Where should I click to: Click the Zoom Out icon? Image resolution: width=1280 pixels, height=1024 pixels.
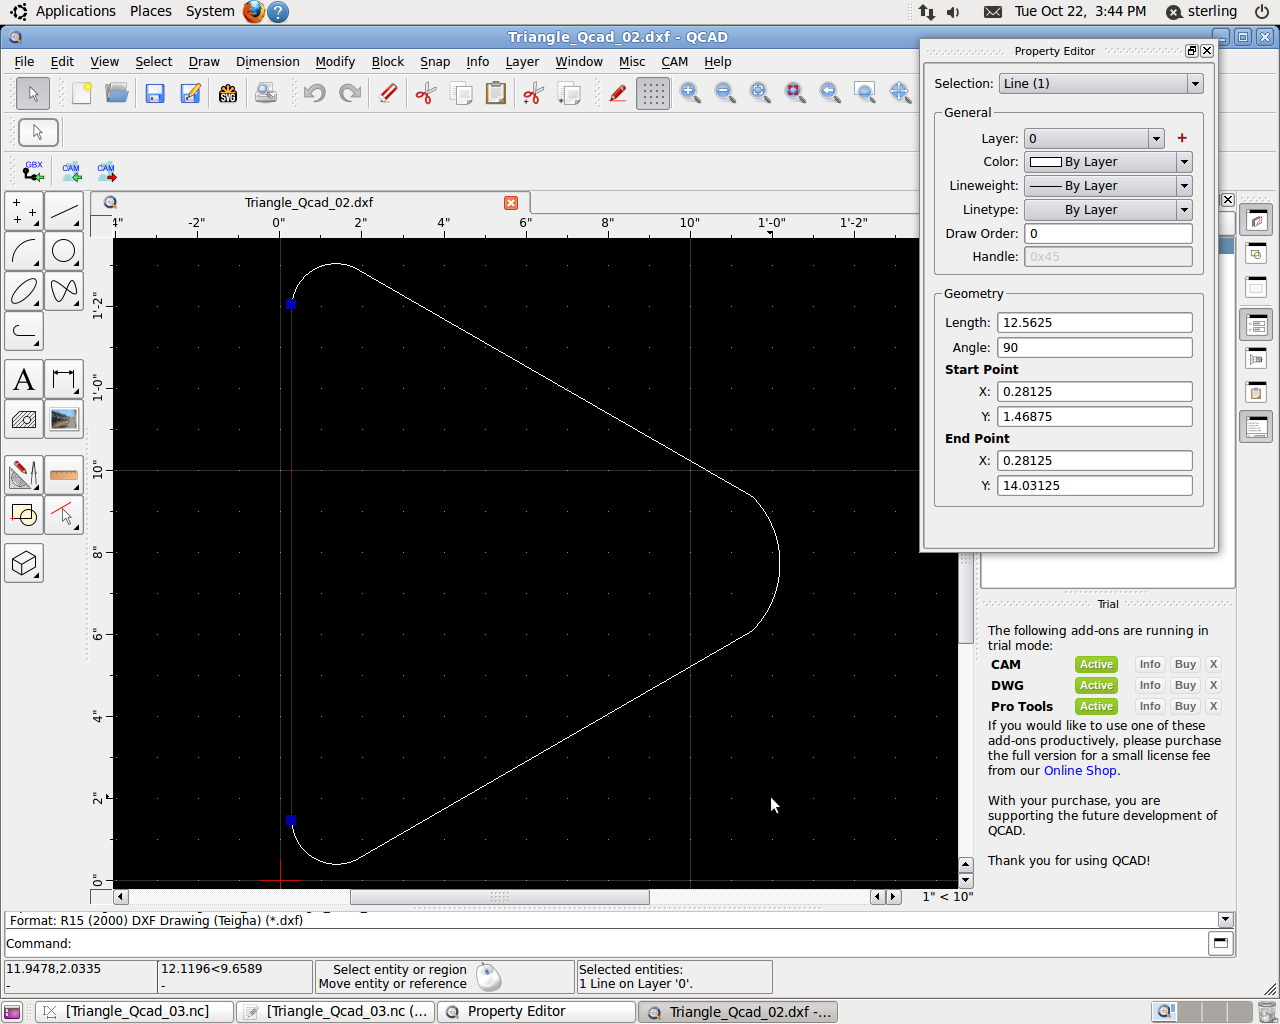[725, 93]
